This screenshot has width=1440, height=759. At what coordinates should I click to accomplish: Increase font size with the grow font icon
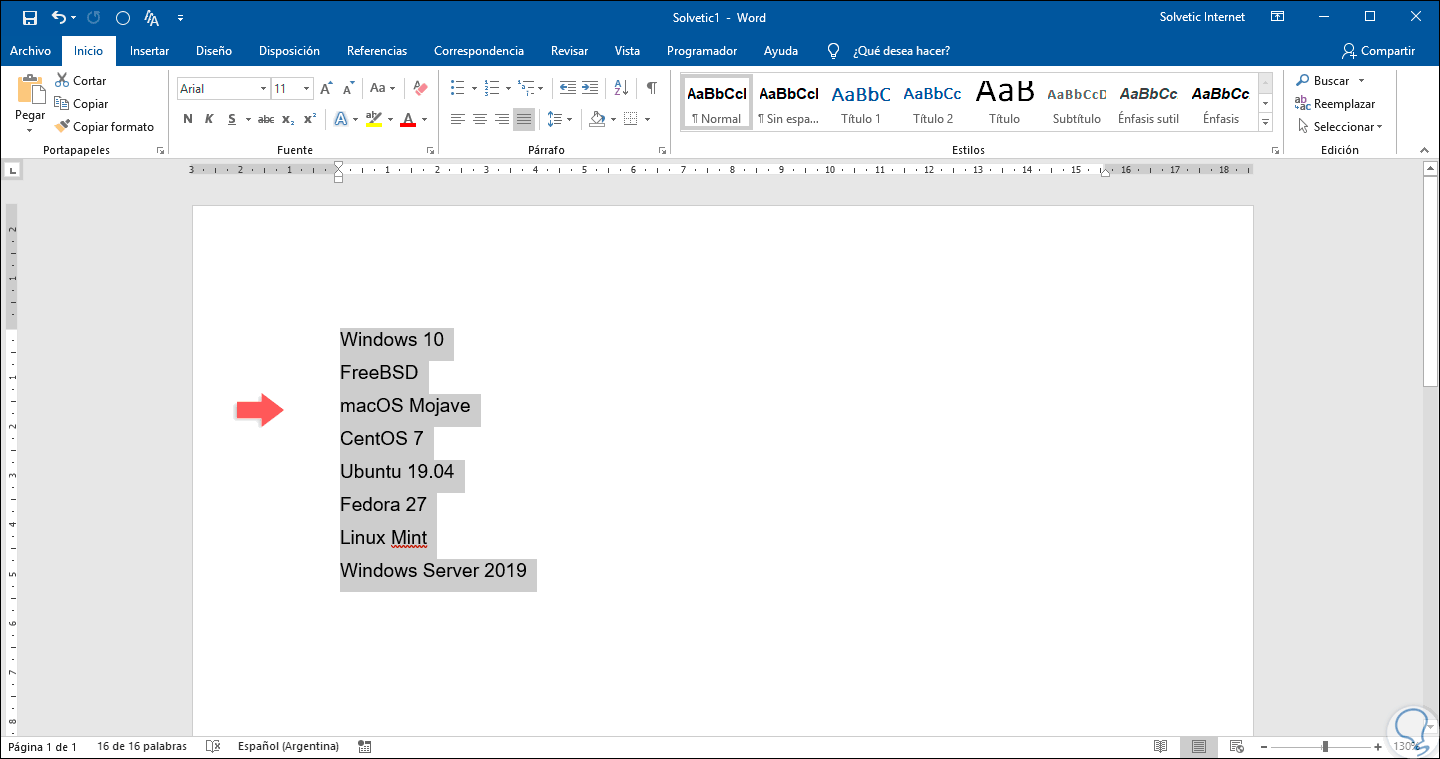326,89
